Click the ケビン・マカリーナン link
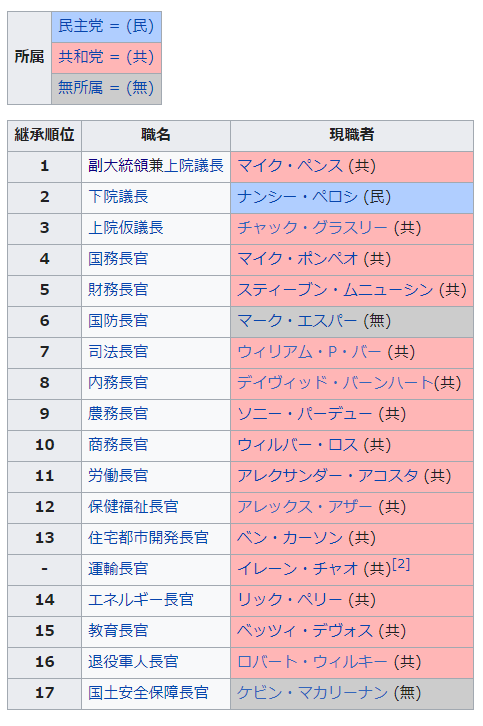Screen dimensions: 483x726 313,693
